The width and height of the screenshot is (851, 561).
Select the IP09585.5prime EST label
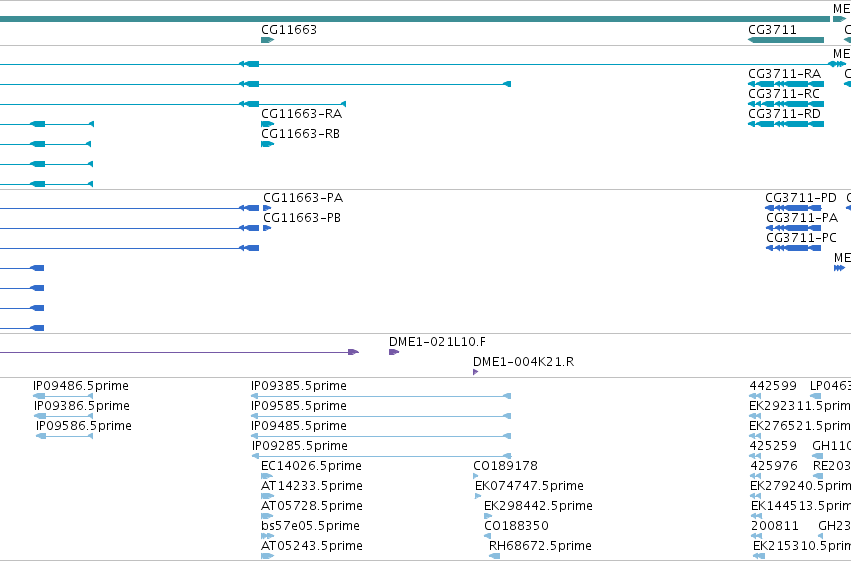(299, 406)
